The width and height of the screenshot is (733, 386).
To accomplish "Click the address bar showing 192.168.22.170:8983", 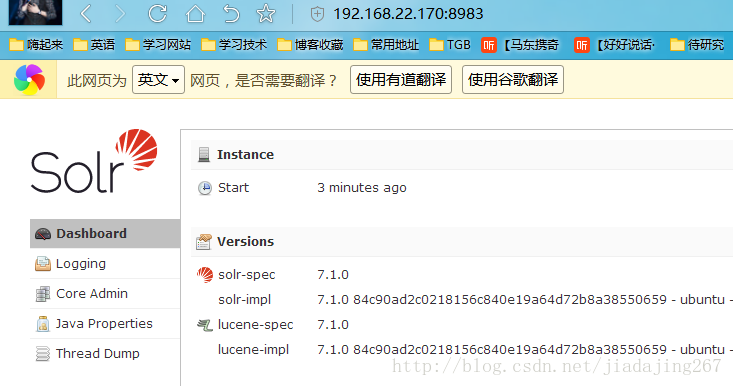I will [x=408, y=14].
